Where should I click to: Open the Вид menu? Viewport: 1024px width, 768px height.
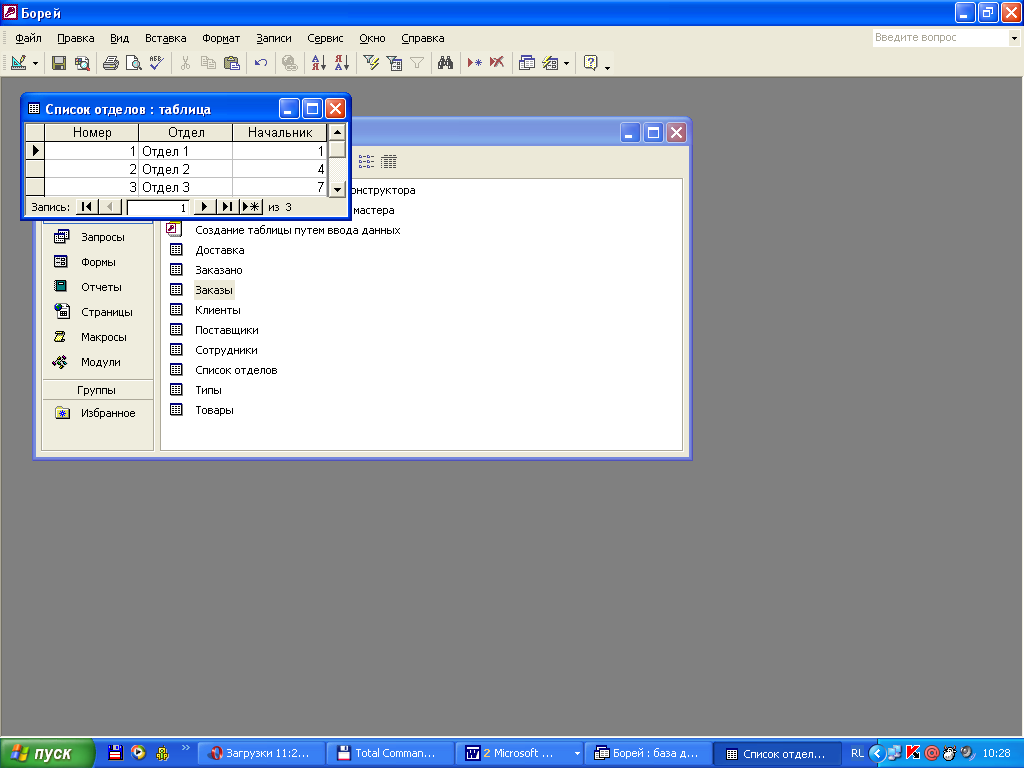[x=120, y=38]
